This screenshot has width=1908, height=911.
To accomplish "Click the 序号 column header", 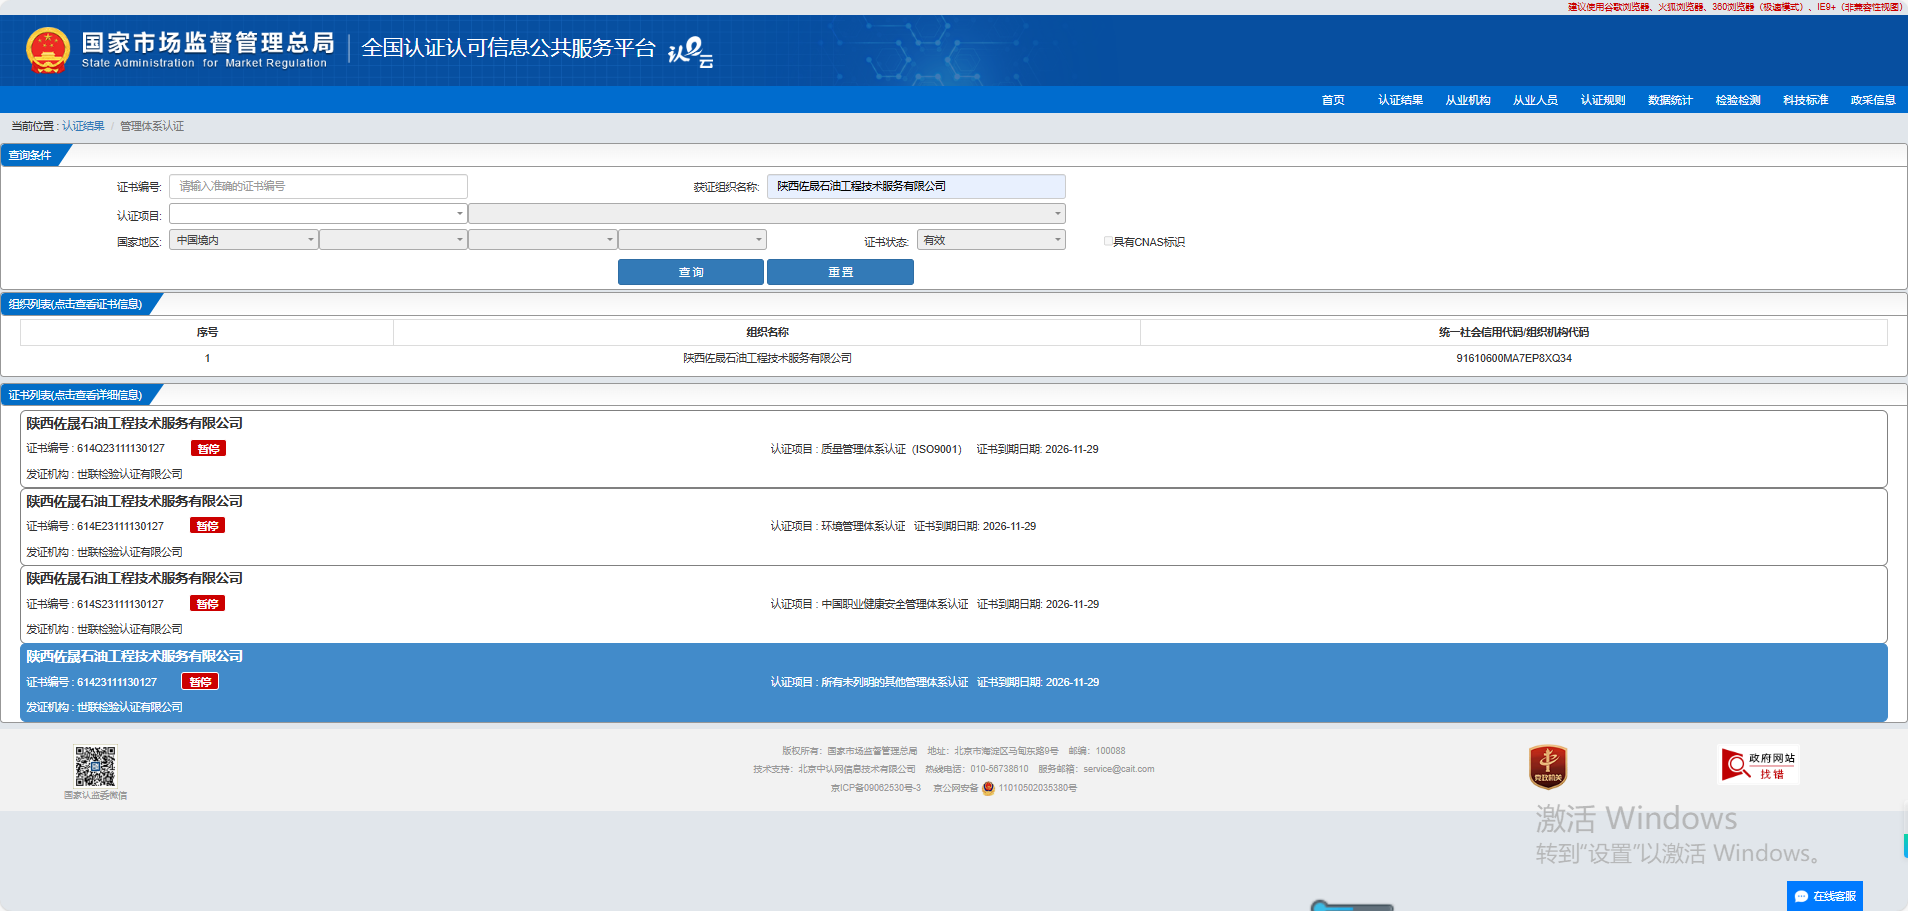I will coord(207,332).
